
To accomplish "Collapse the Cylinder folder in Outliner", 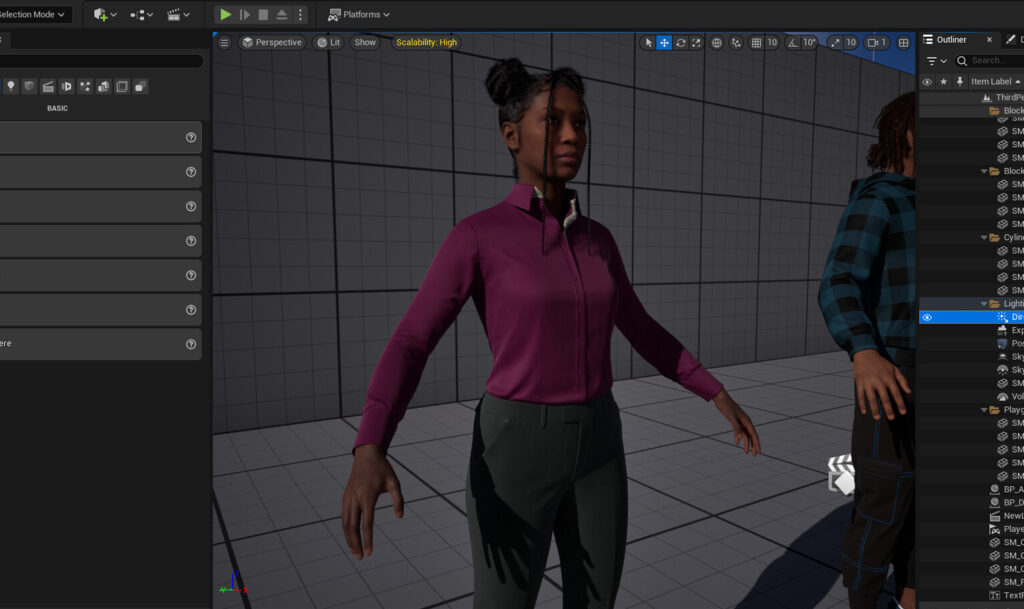I will click(984, 237).
